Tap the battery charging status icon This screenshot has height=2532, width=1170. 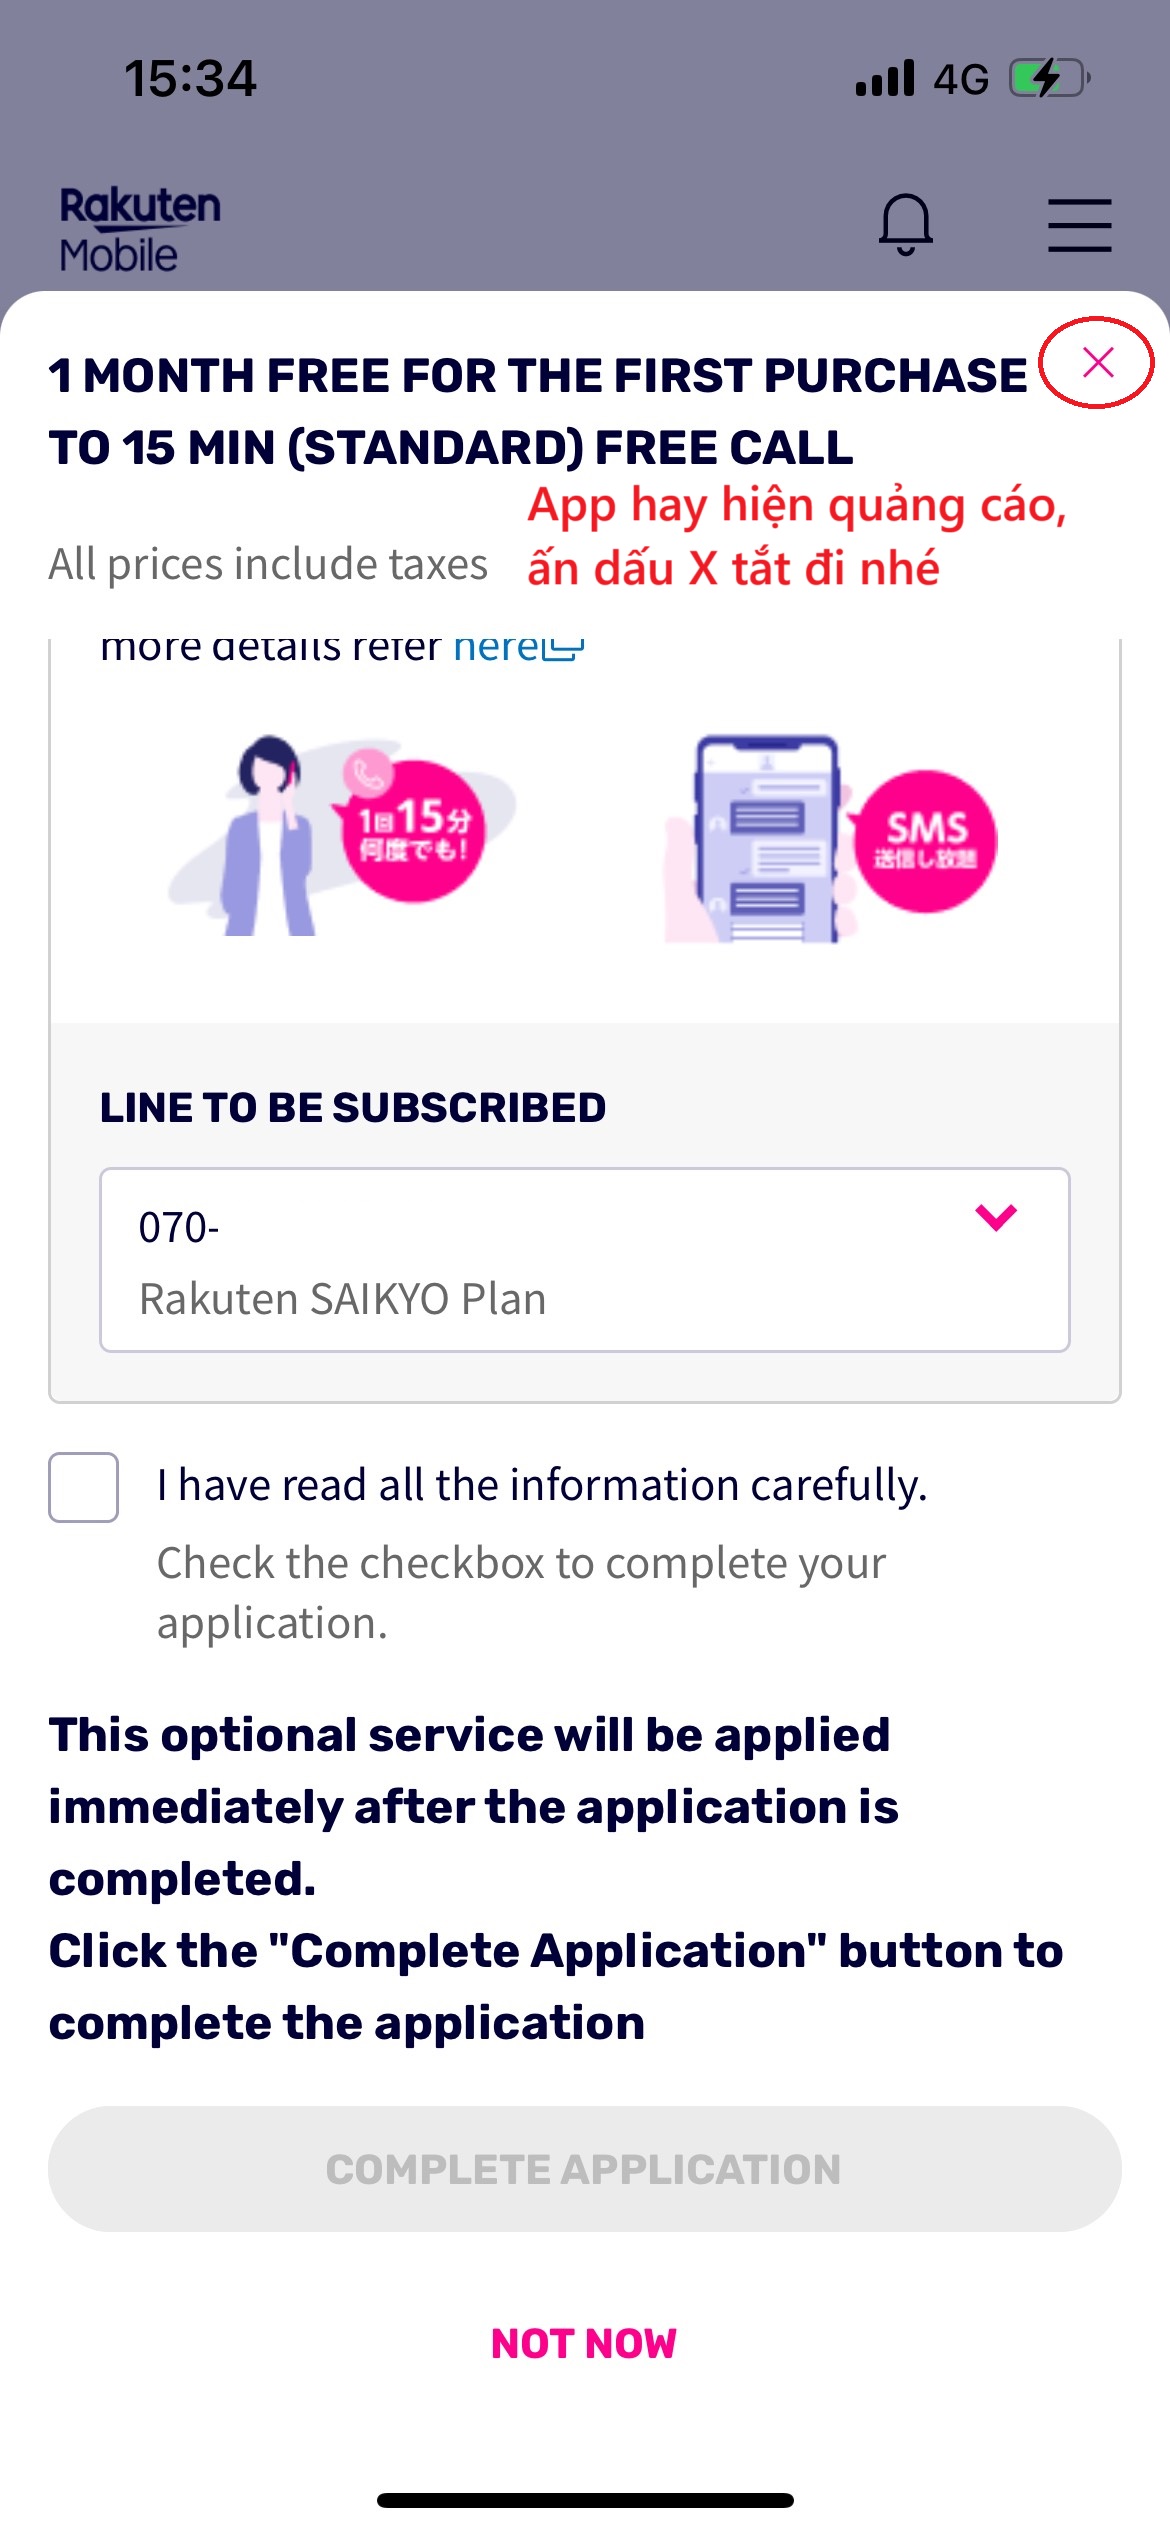point(1050,78)
